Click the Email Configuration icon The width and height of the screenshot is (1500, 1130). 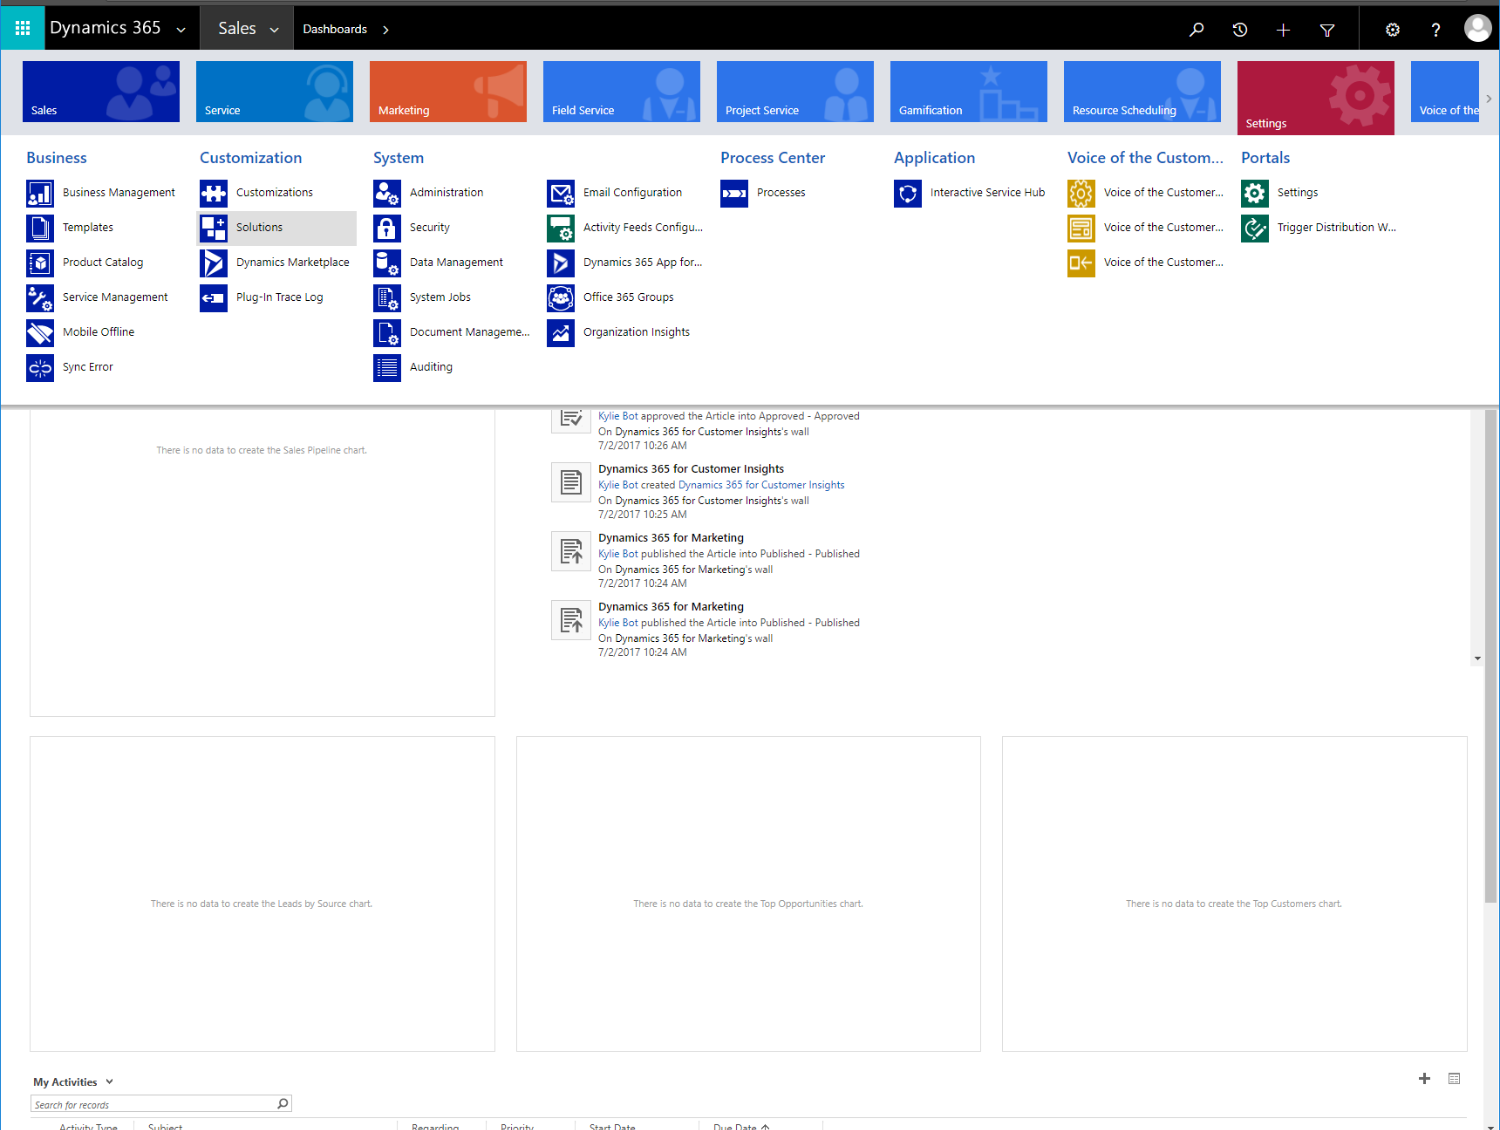coord(561,193)
